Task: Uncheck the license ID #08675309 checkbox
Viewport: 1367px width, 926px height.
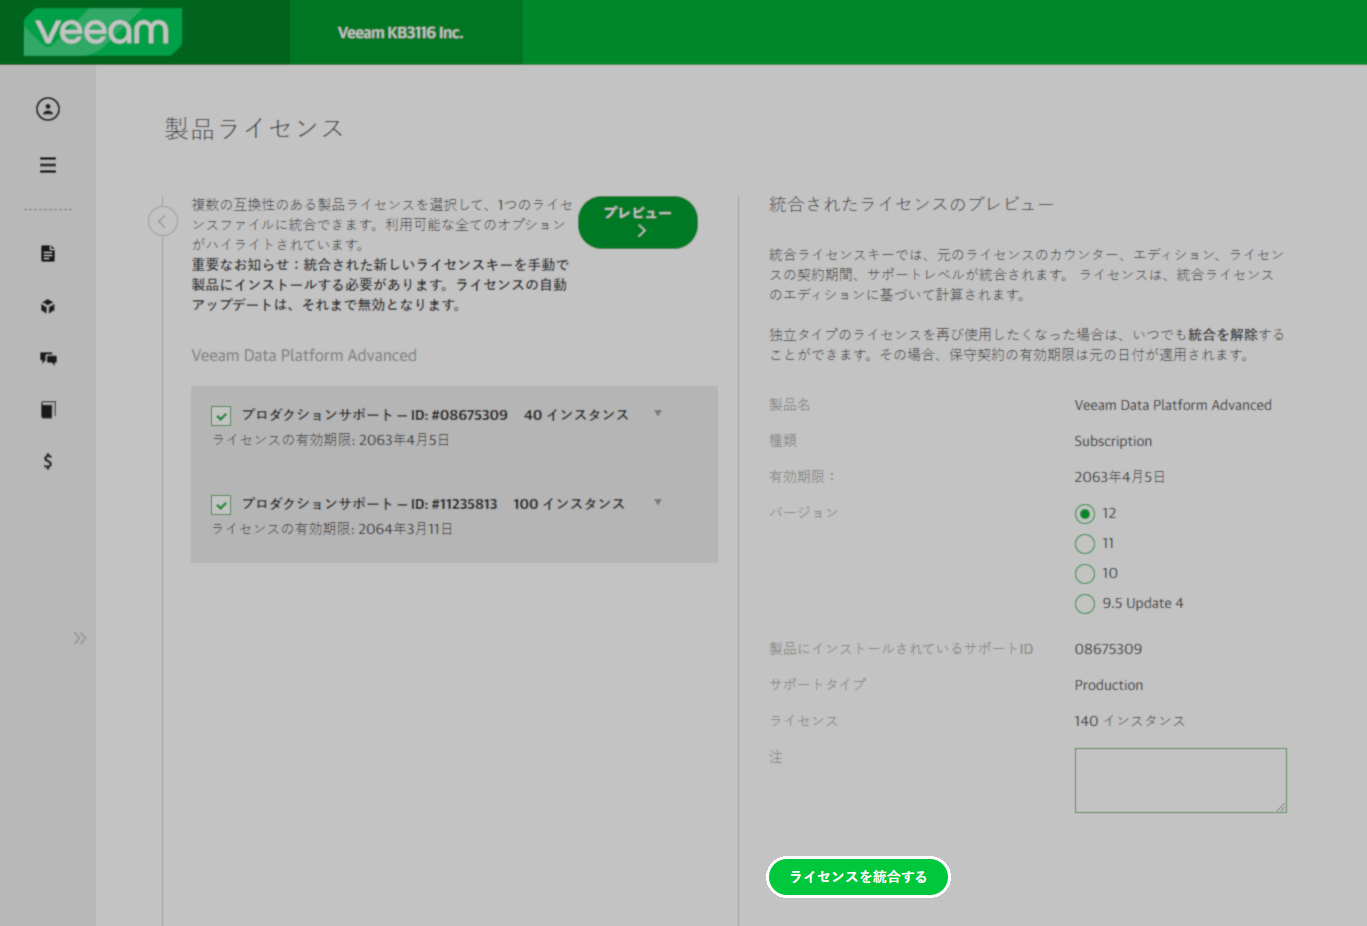Action: (x=221, y=416)
